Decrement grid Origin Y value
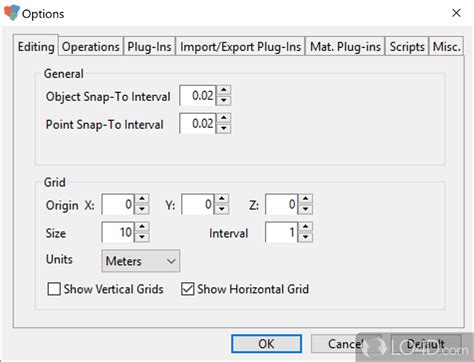Viewport: 474px width, 362px height. (x=222, y=209)
